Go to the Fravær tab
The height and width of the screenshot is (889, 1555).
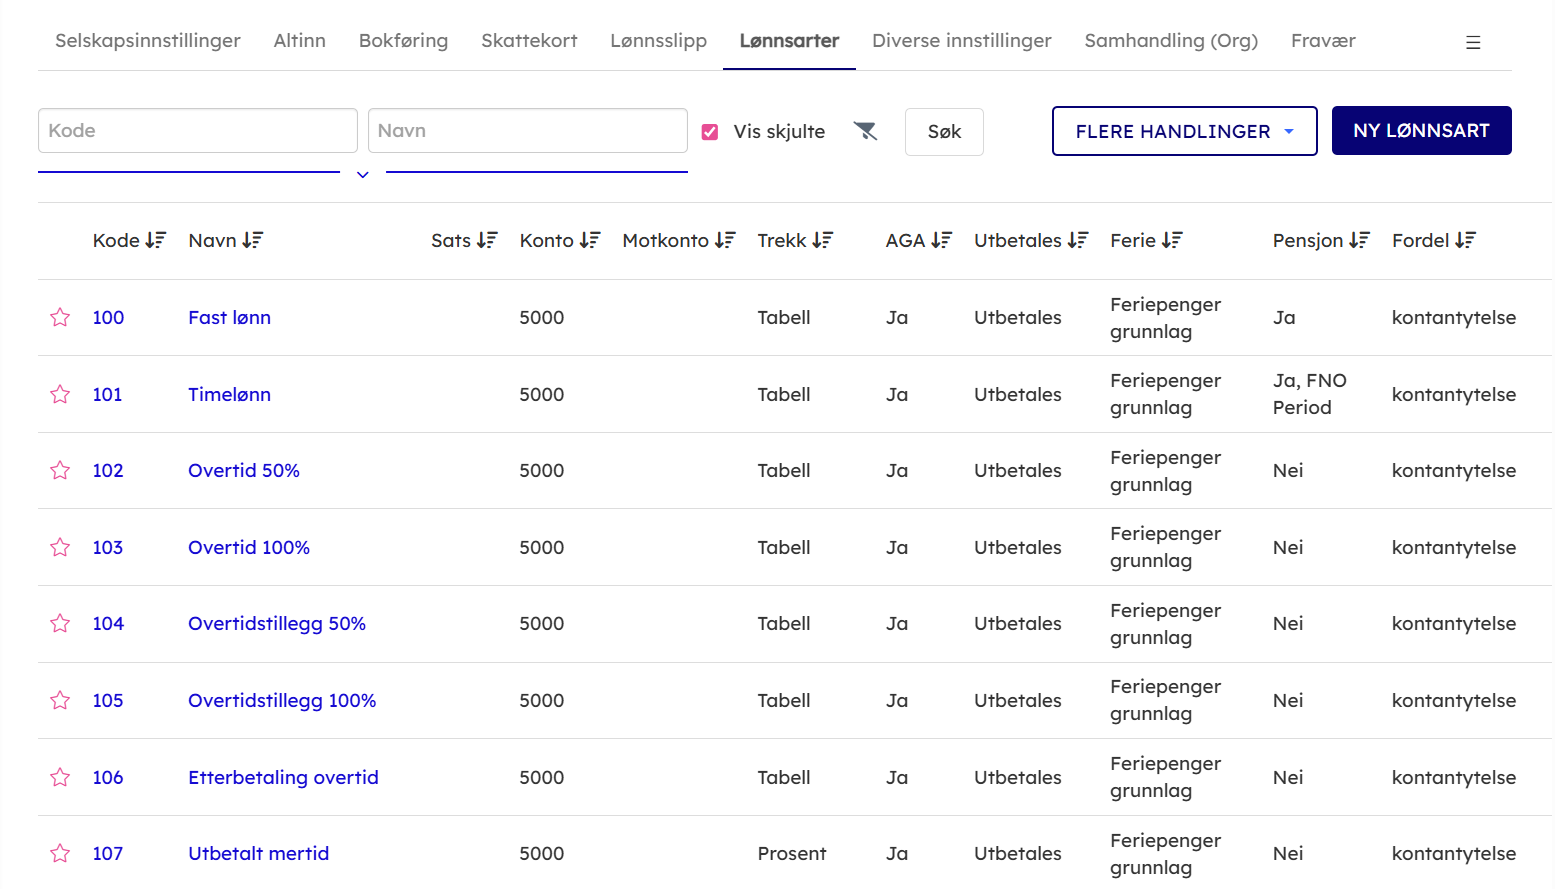(1322, 41)
